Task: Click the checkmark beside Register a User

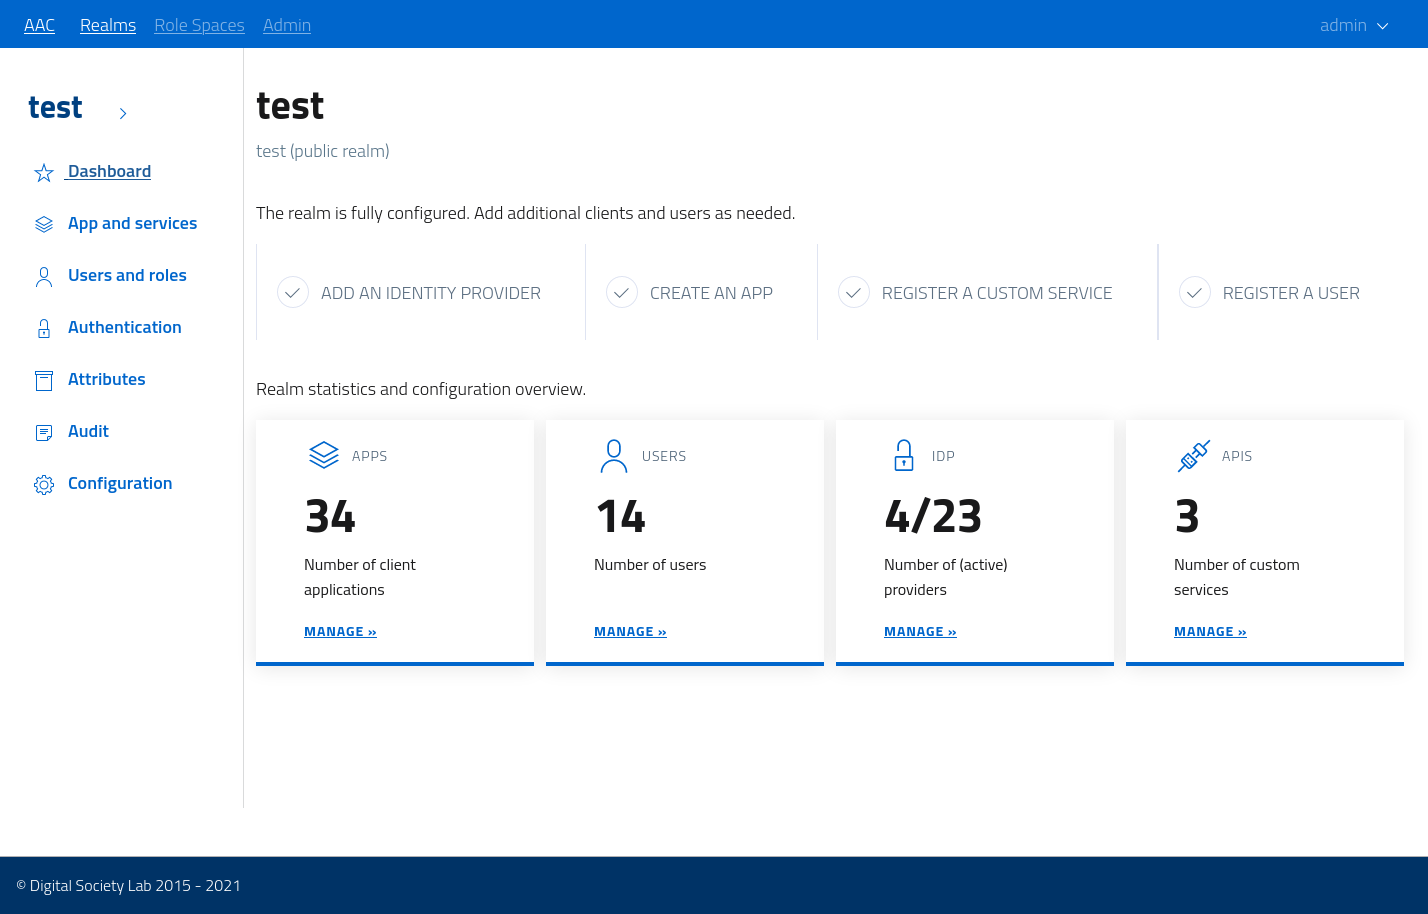Action: 1195,293
